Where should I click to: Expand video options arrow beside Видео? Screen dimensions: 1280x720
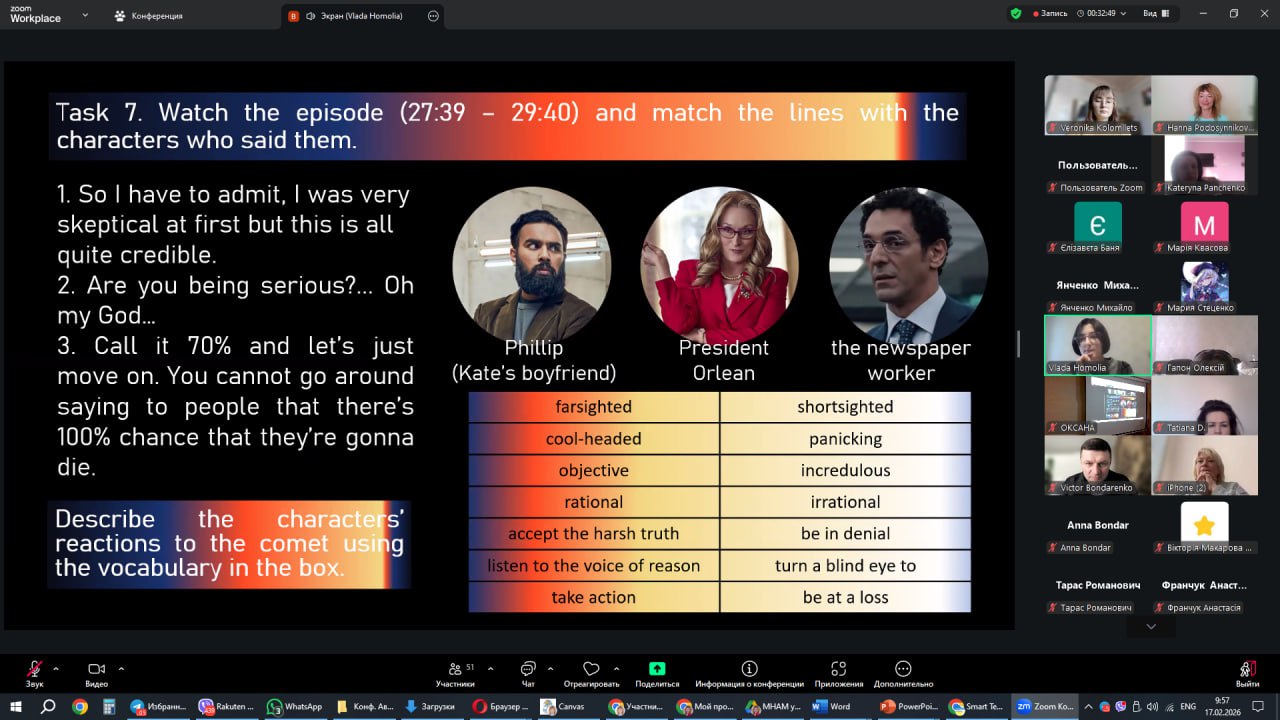(x=121, y=668)
